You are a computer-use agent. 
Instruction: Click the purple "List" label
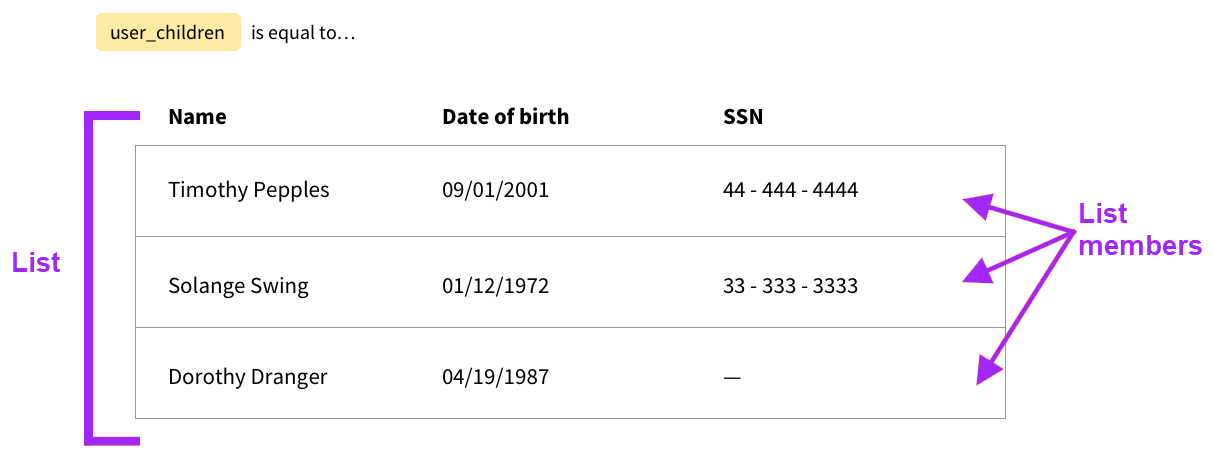pos(36,263)
